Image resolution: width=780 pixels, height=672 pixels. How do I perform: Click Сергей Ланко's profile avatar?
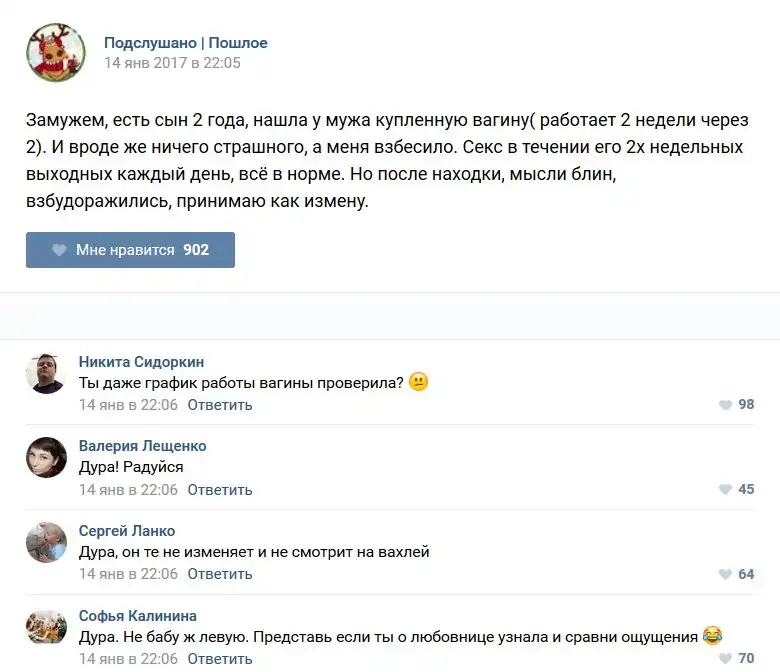pyautogui.click(x=46, y=542)
